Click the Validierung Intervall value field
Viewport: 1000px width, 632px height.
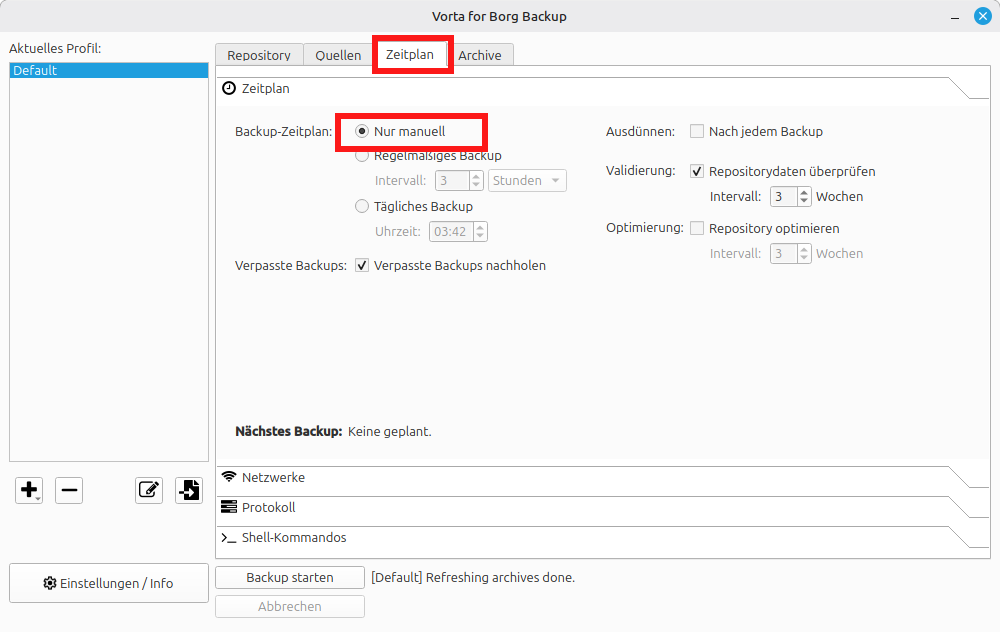(x=784, y=196)
